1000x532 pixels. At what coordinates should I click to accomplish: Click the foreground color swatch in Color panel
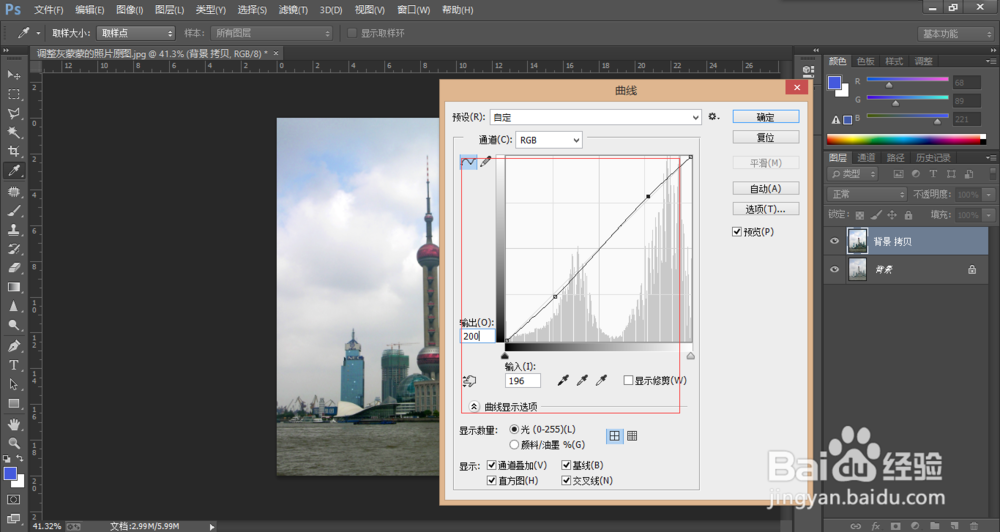click(x=834, y=83)
